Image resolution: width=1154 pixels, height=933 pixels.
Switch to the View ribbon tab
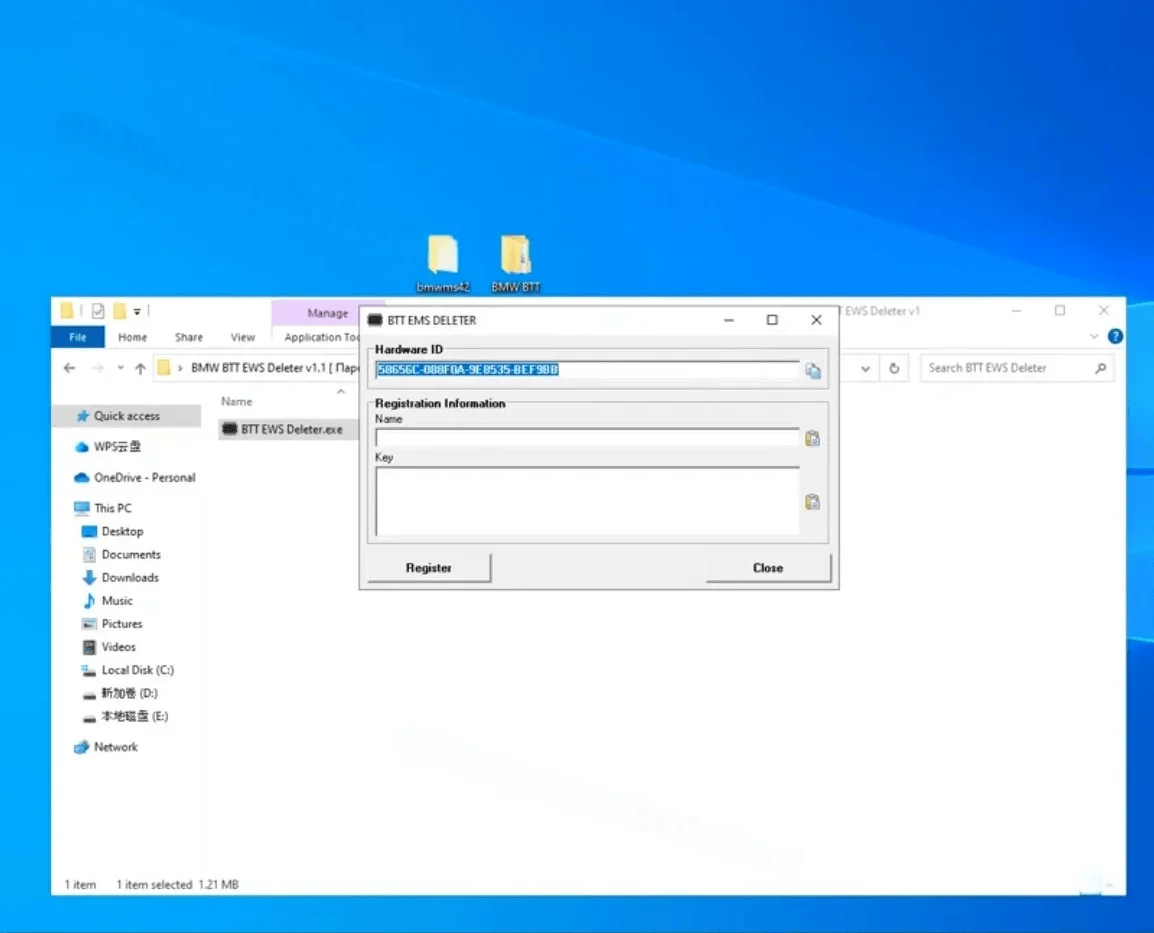click(x=242, y=337)
